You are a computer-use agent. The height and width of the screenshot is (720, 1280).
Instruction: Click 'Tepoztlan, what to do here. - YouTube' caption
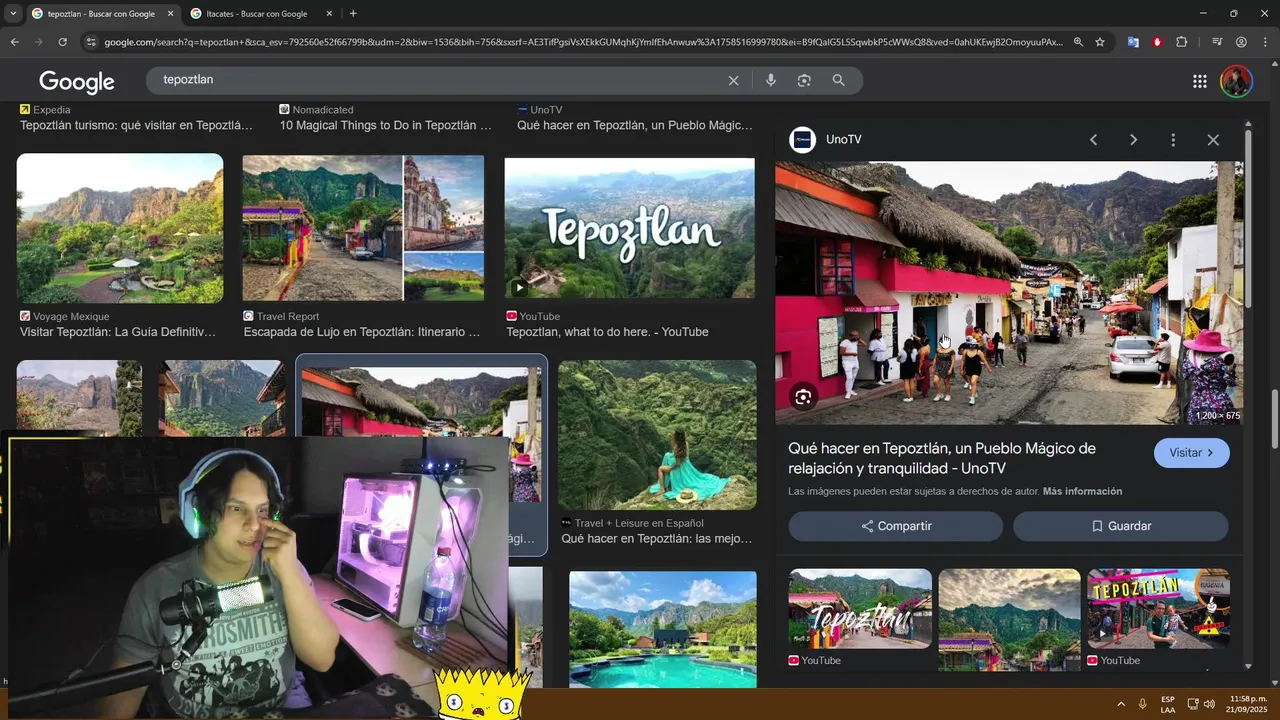point(607,332)
